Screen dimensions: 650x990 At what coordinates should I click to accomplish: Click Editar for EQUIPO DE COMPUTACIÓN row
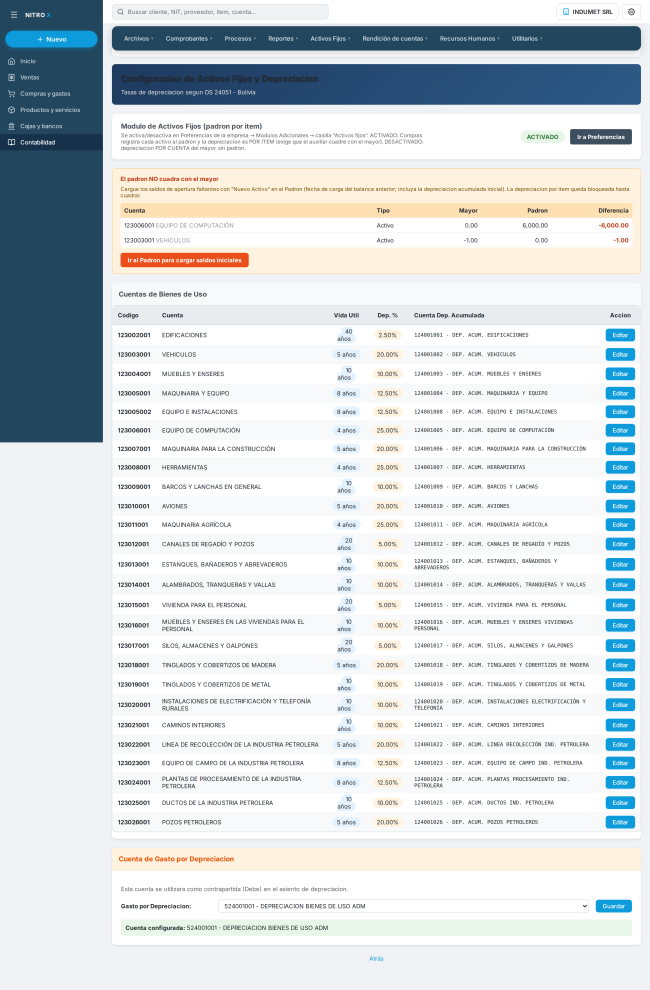(620, 431)
